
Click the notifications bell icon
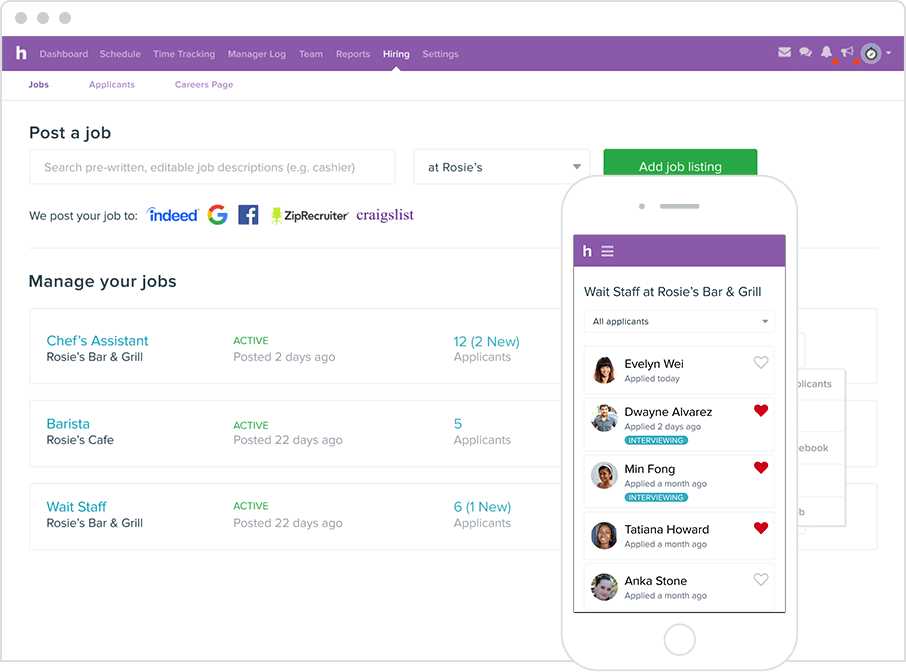(x=826, y=53)
